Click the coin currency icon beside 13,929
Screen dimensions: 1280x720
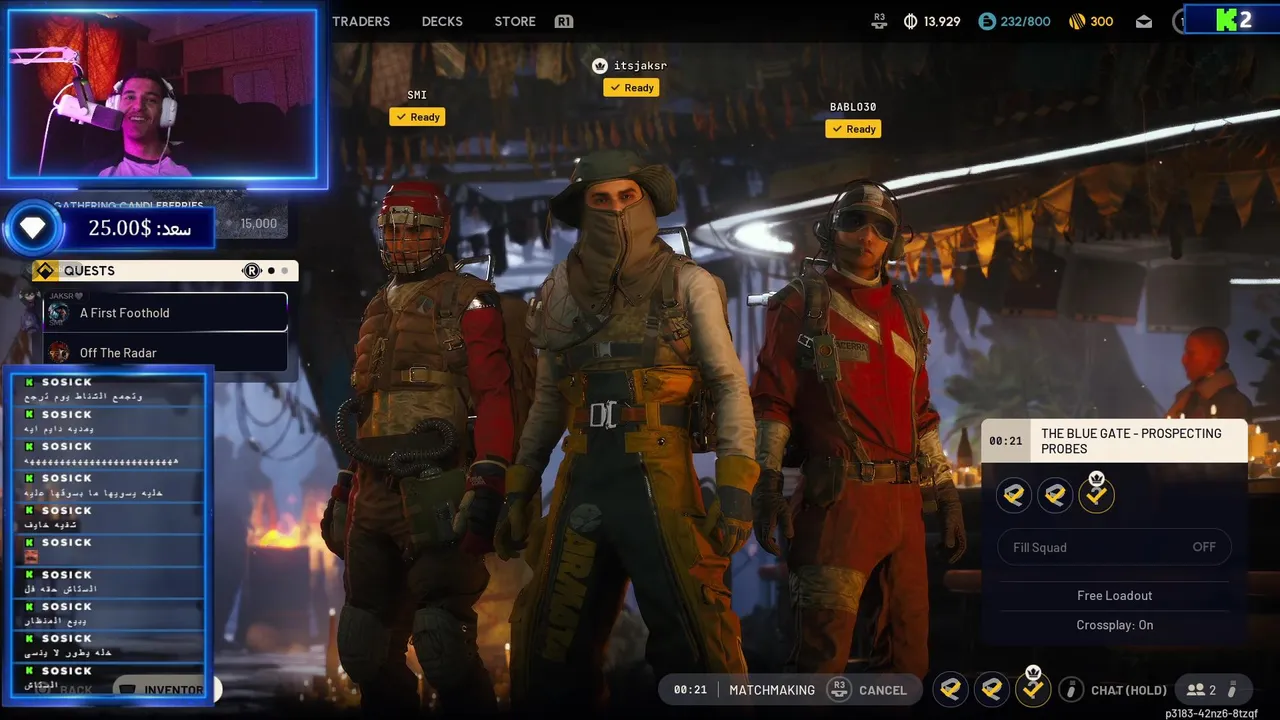click(x=910, y=21)
